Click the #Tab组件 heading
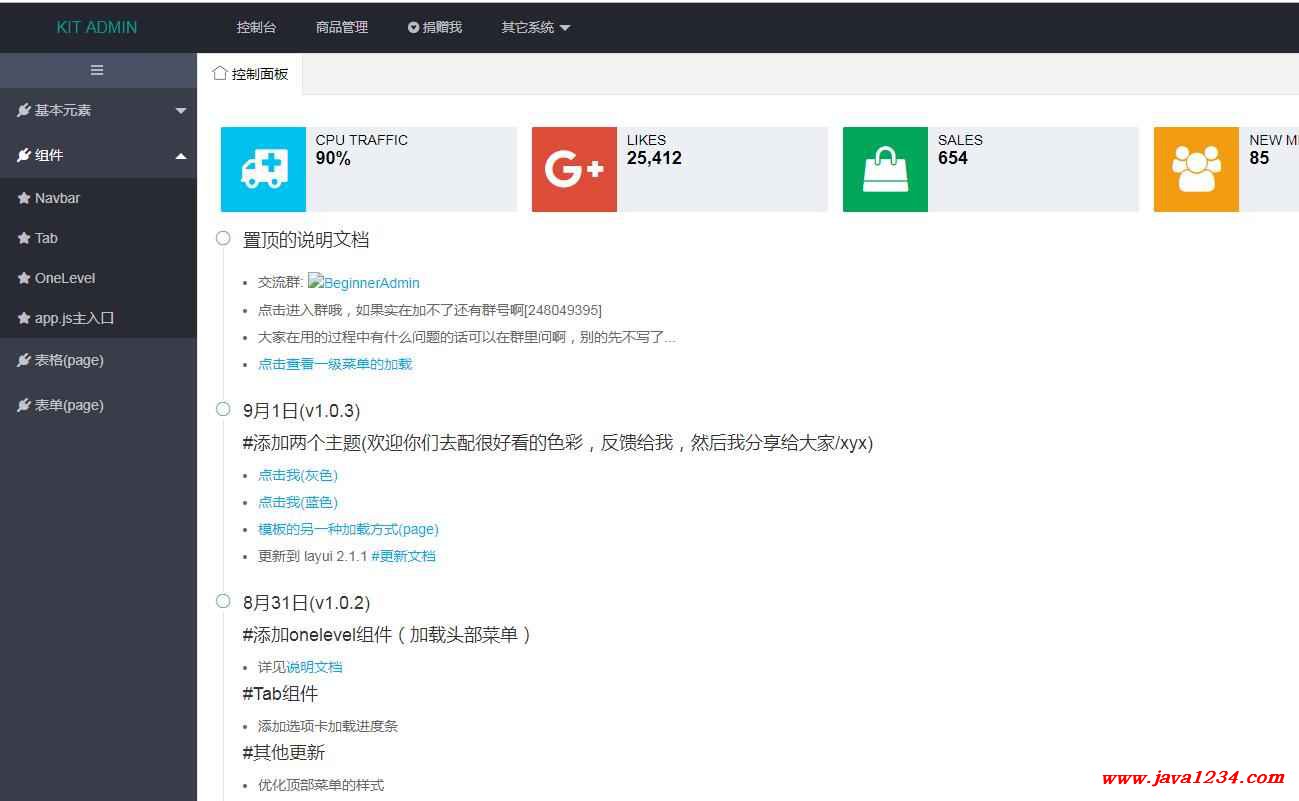The height and width of the screenshot is (801, 1299). point(280,694)
